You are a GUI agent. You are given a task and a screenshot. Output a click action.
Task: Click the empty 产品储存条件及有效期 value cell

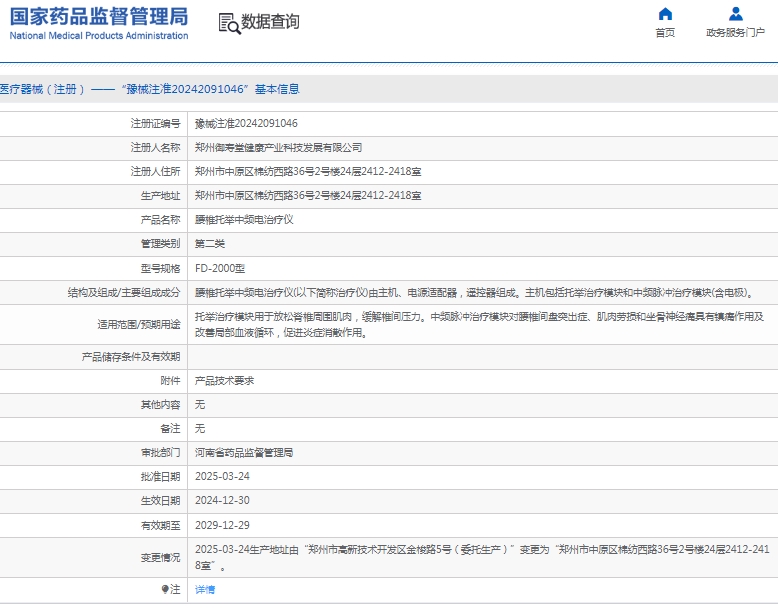pos(483,357)
